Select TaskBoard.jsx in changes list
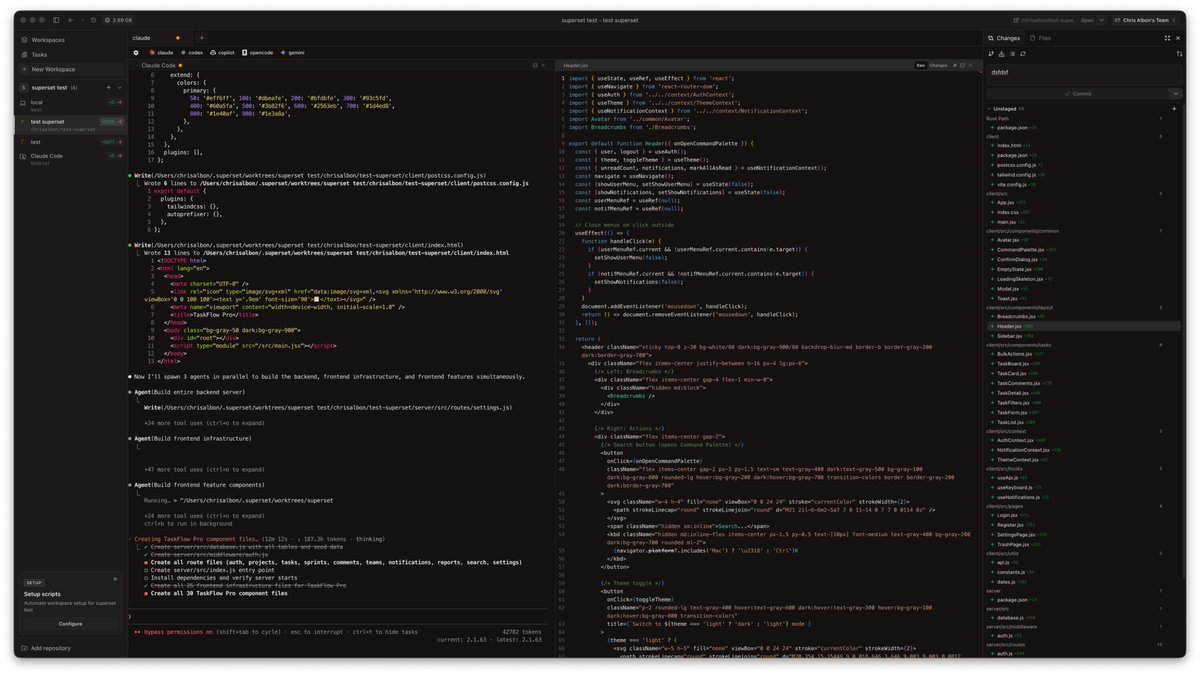The width and height of the screenshot is (1200, 675). (1084, 363)
